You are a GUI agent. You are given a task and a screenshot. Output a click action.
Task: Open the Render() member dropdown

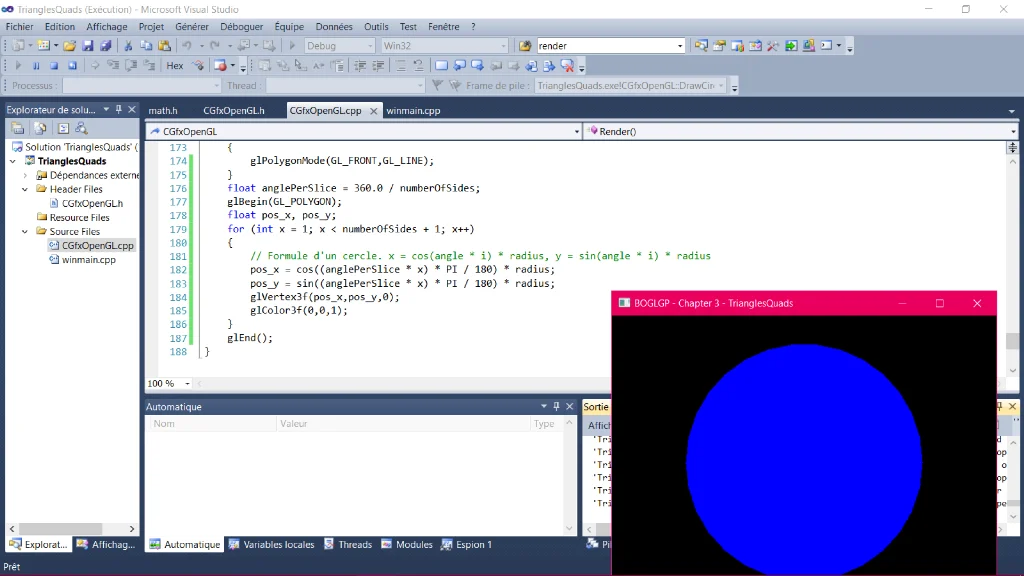(1013, 131)
